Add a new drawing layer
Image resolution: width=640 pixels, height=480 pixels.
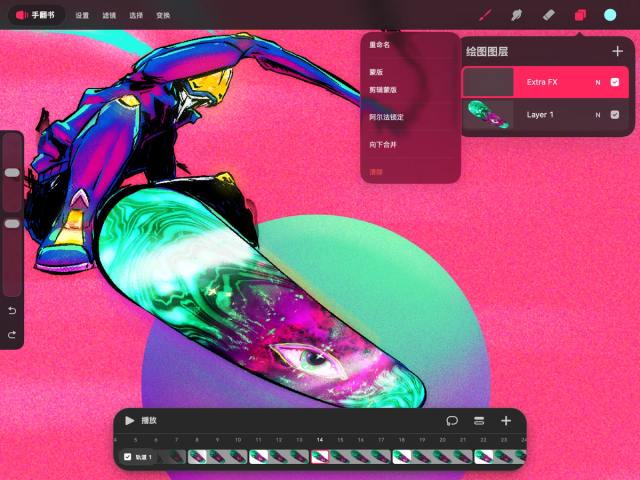click(x=618, y=51)
